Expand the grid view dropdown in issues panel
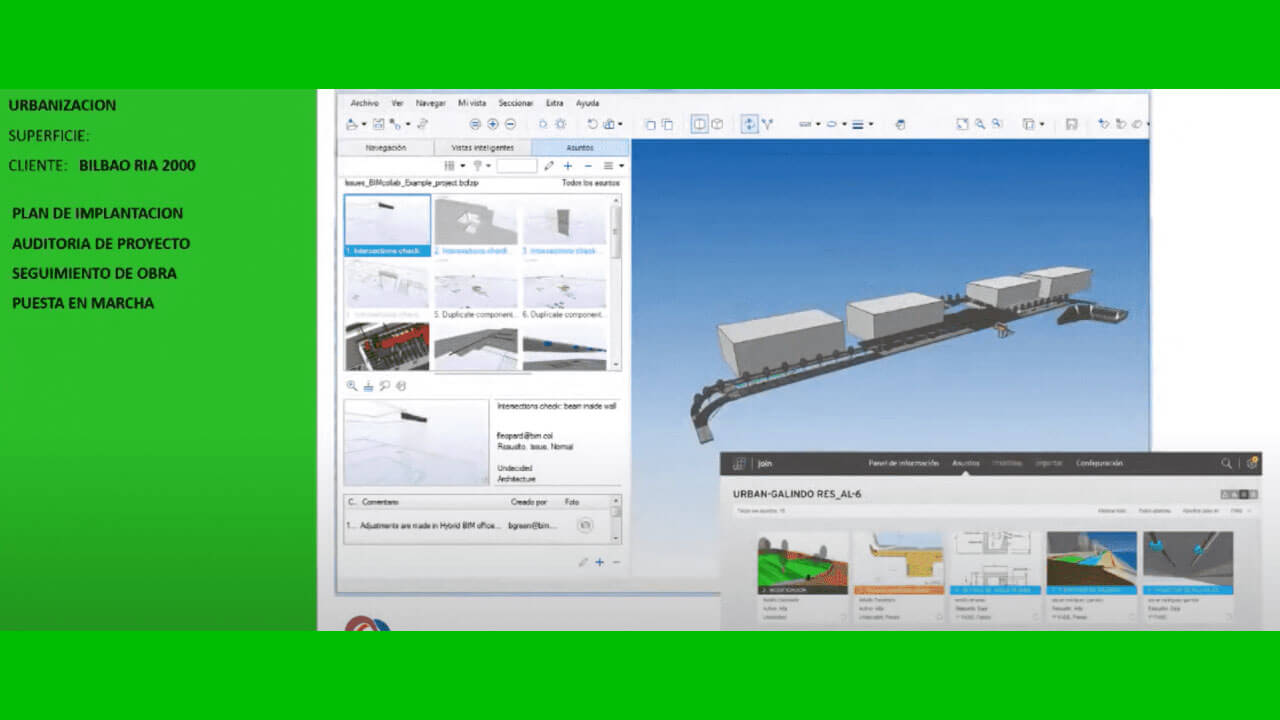The height and width of the screenshot is (720, 1280). coord(454,166)
